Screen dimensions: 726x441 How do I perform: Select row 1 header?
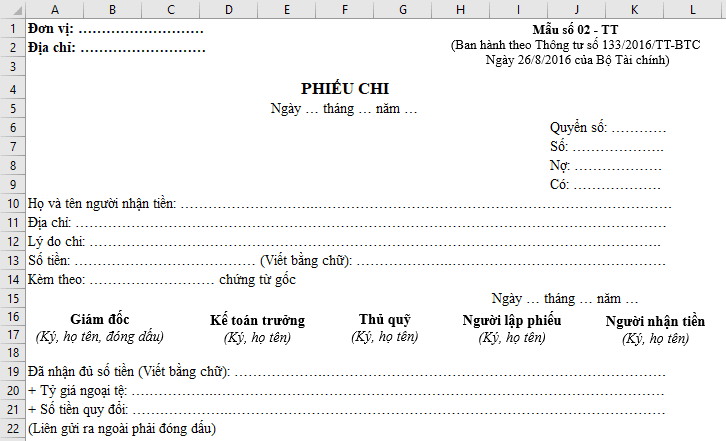coord(13,29)
